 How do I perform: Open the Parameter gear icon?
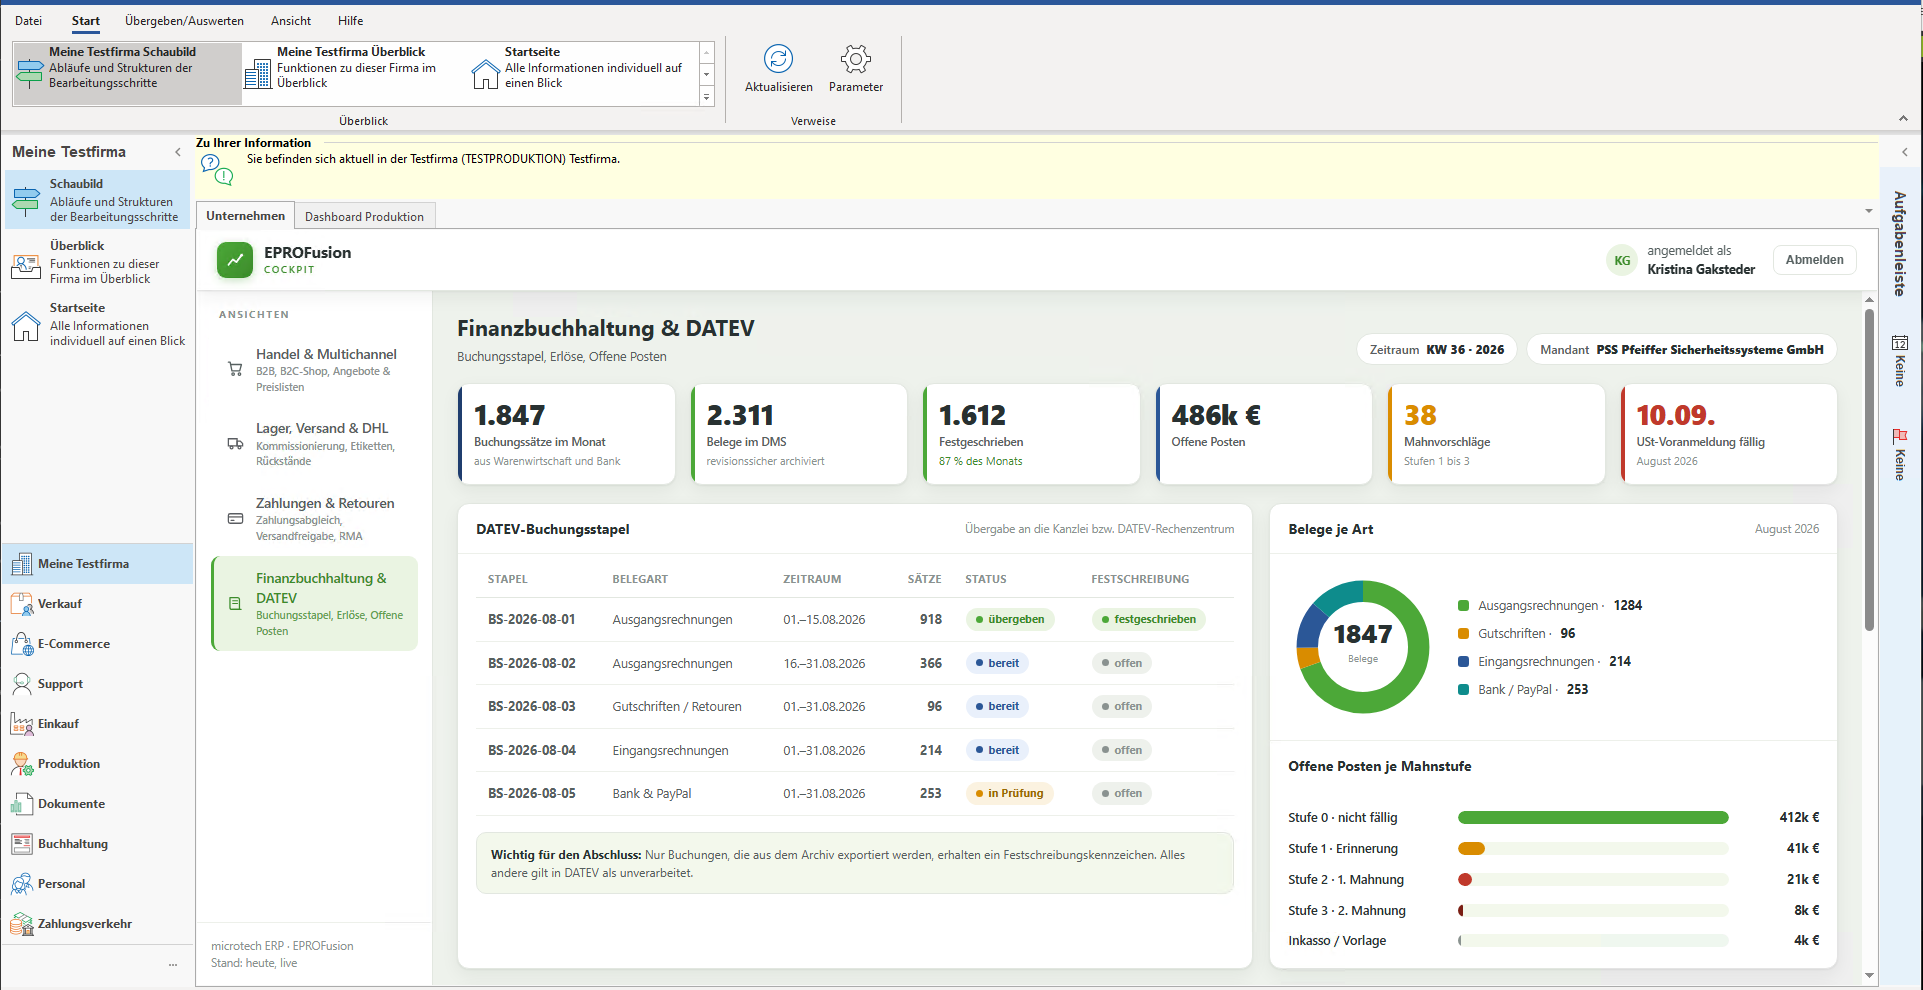point(855,59)
